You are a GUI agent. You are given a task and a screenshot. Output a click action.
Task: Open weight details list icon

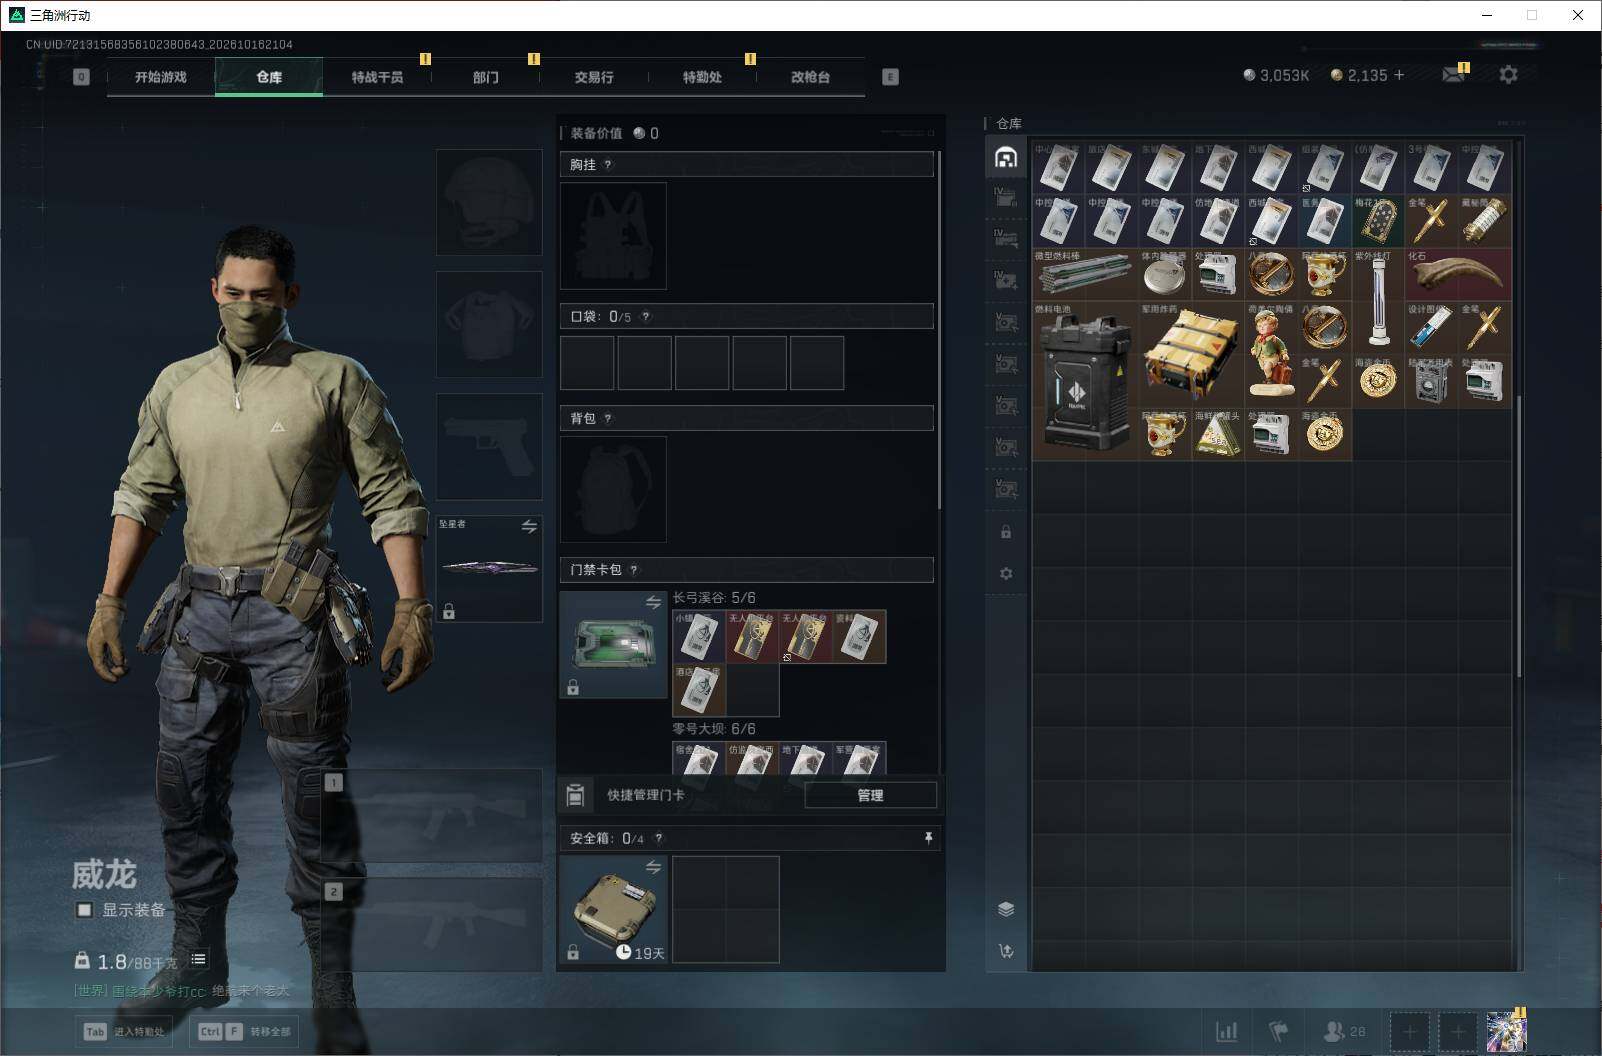tap(198, 959)
